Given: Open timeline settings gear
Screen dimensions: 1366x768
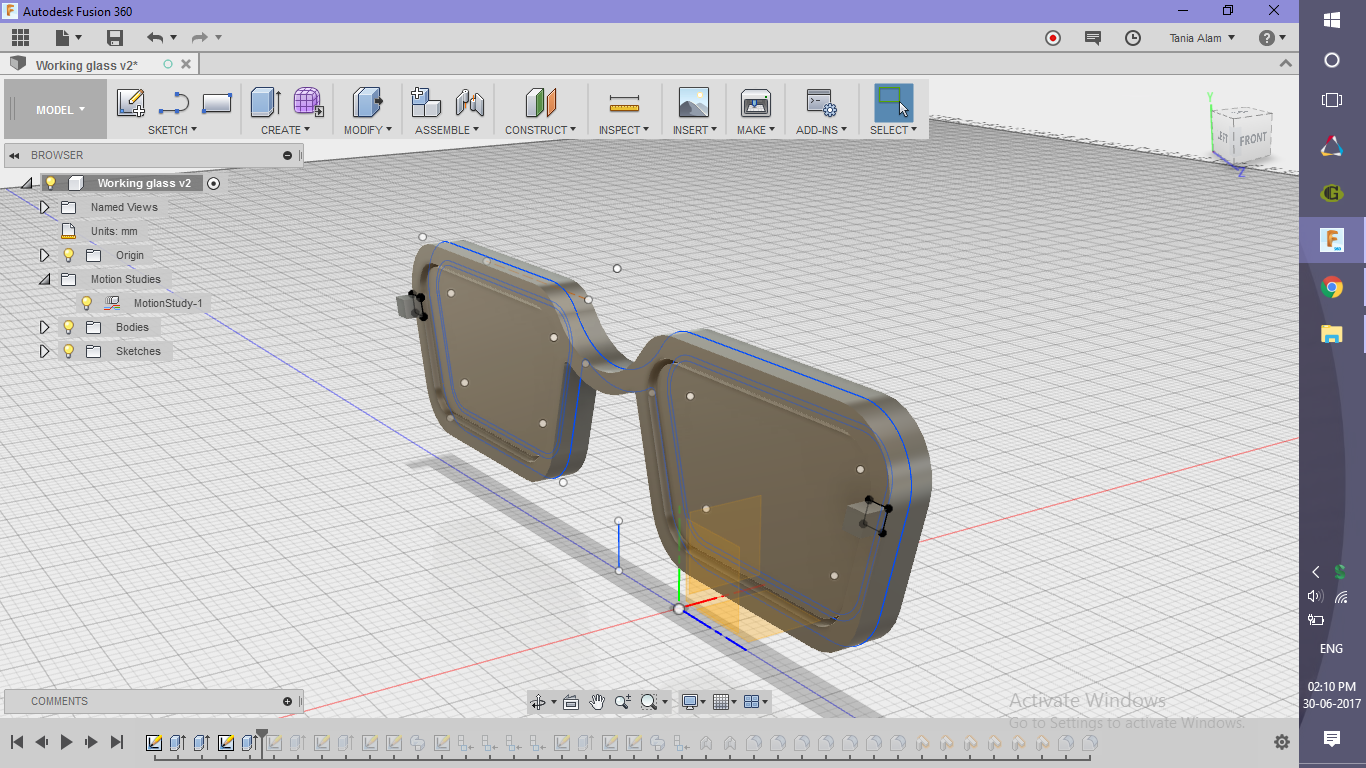Looking at the screenshot, I should pos(1282,742).
